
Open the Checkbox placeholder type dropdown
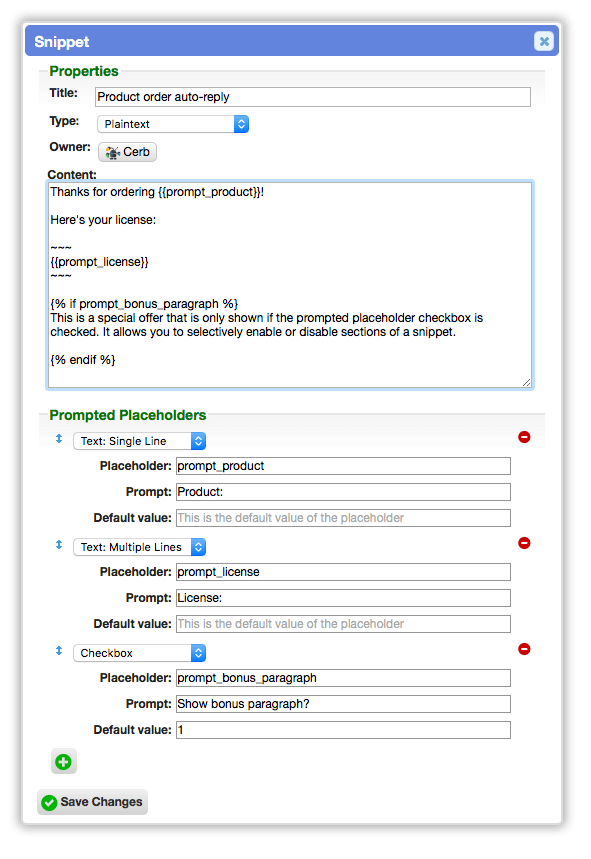tap(140, 653)
